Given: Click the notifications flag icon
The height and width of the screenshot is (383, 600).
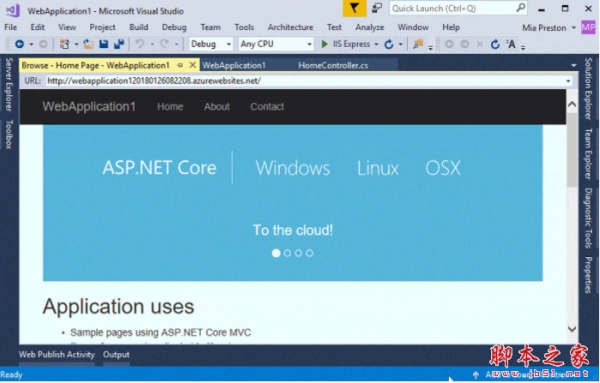Looking at the screenshot, I should (354, 8).
